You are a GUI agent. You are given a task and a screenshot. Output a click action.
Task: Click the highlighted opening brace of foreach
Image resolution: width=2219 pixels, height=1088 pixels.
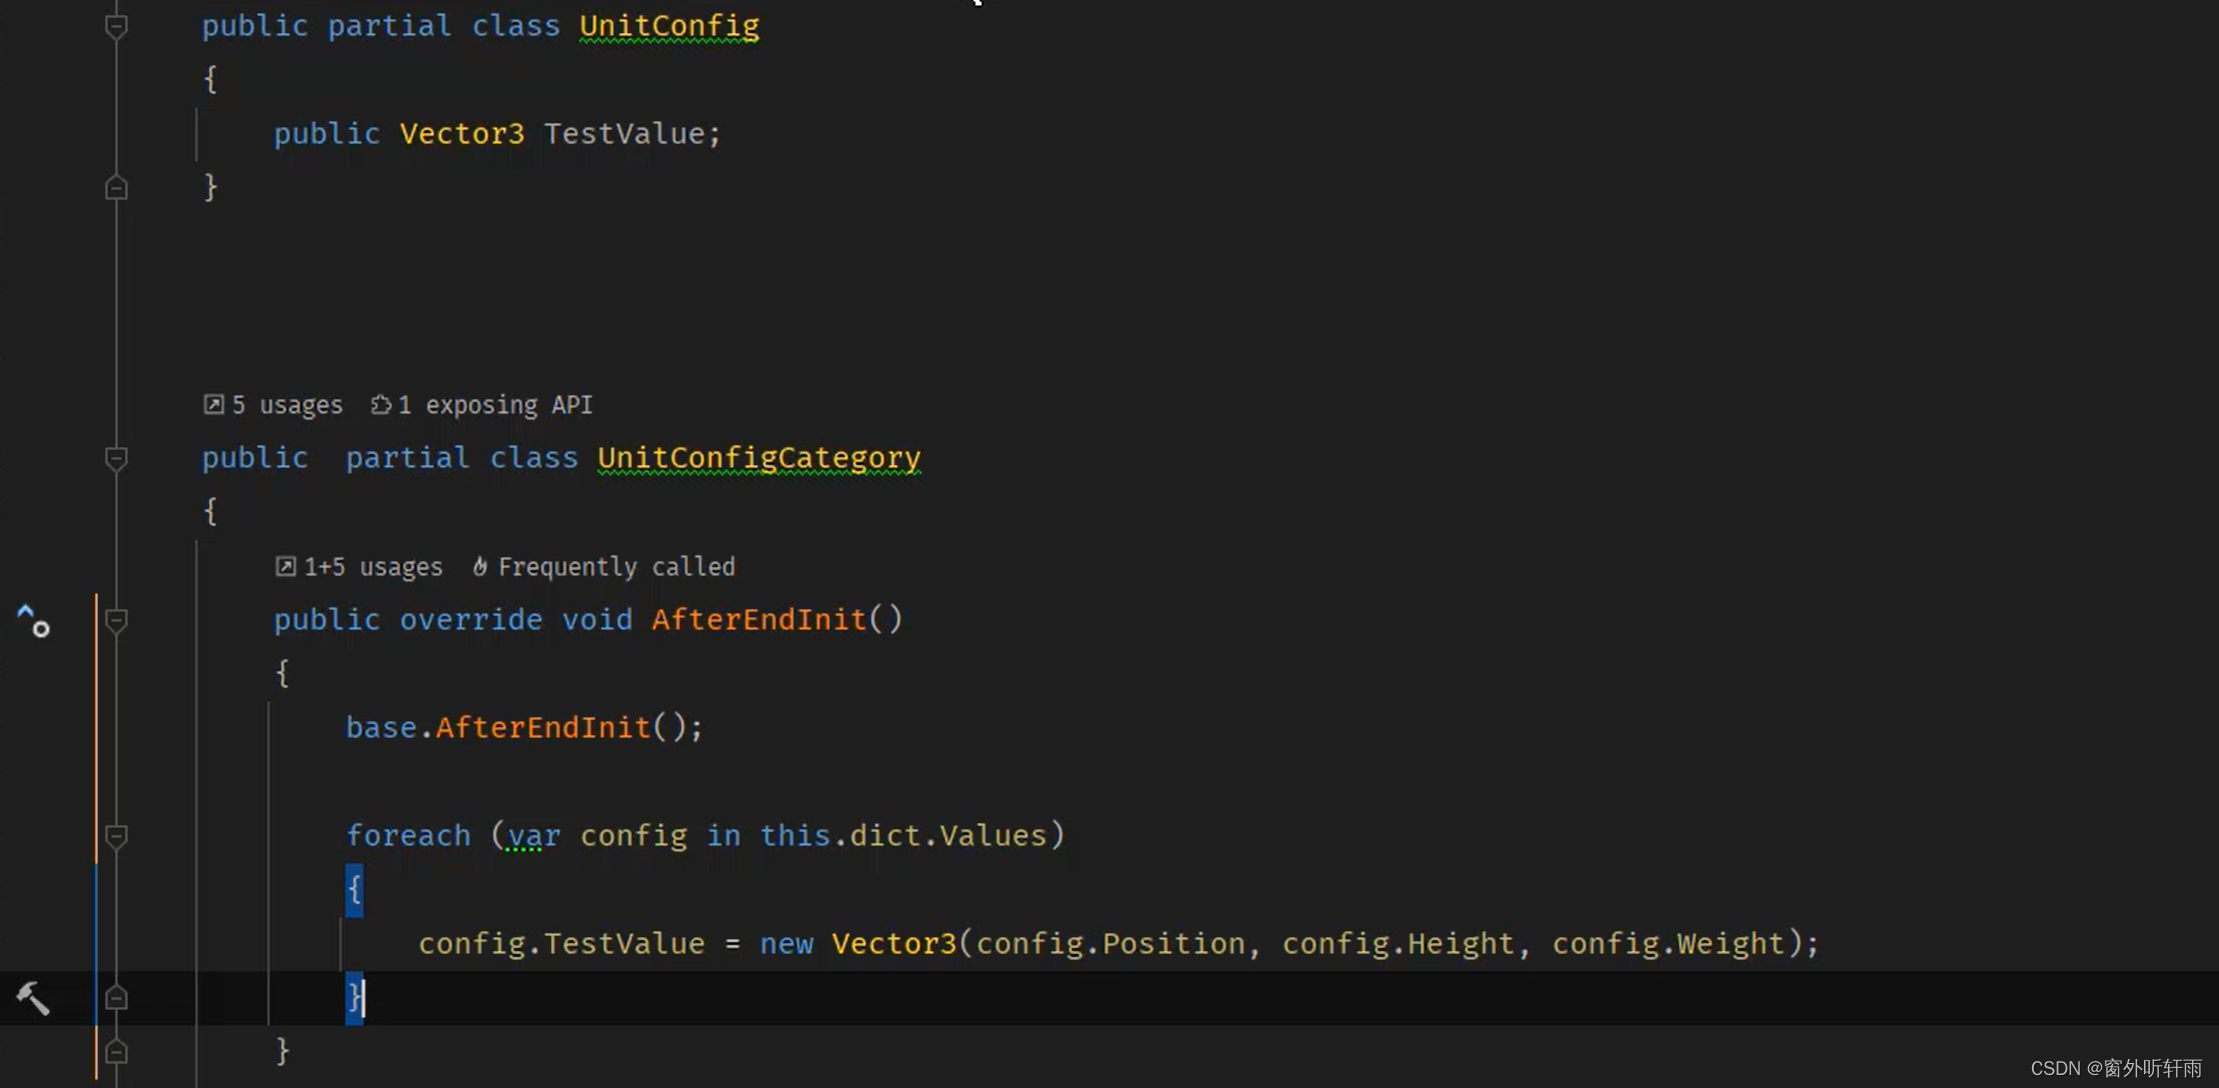point(354,890)
